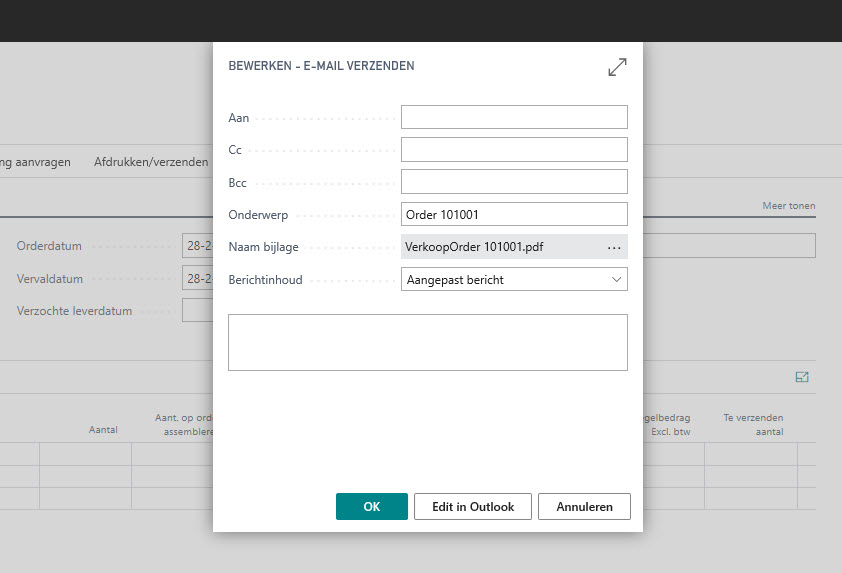Open the lines section pop-out icon
Image resolution: width=842 pixels, height=573 pixels.
point(801,377)
